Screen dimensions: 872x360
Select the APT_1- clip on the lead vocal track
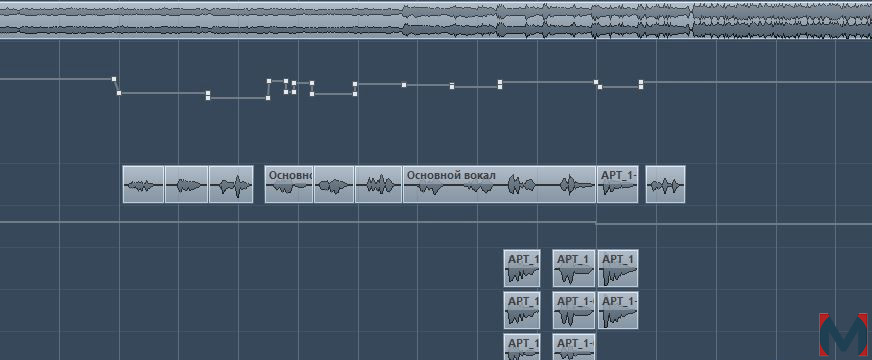coord(617,184)
